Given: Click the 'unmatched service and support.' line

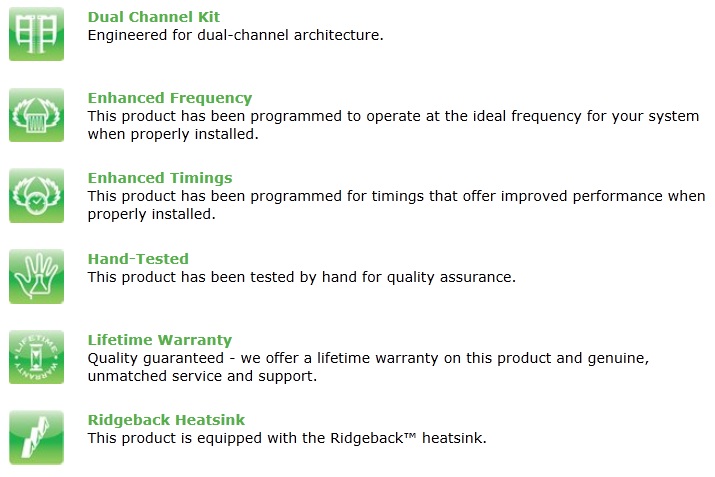Looking at the screenshot, I should (x=202, y=376).
